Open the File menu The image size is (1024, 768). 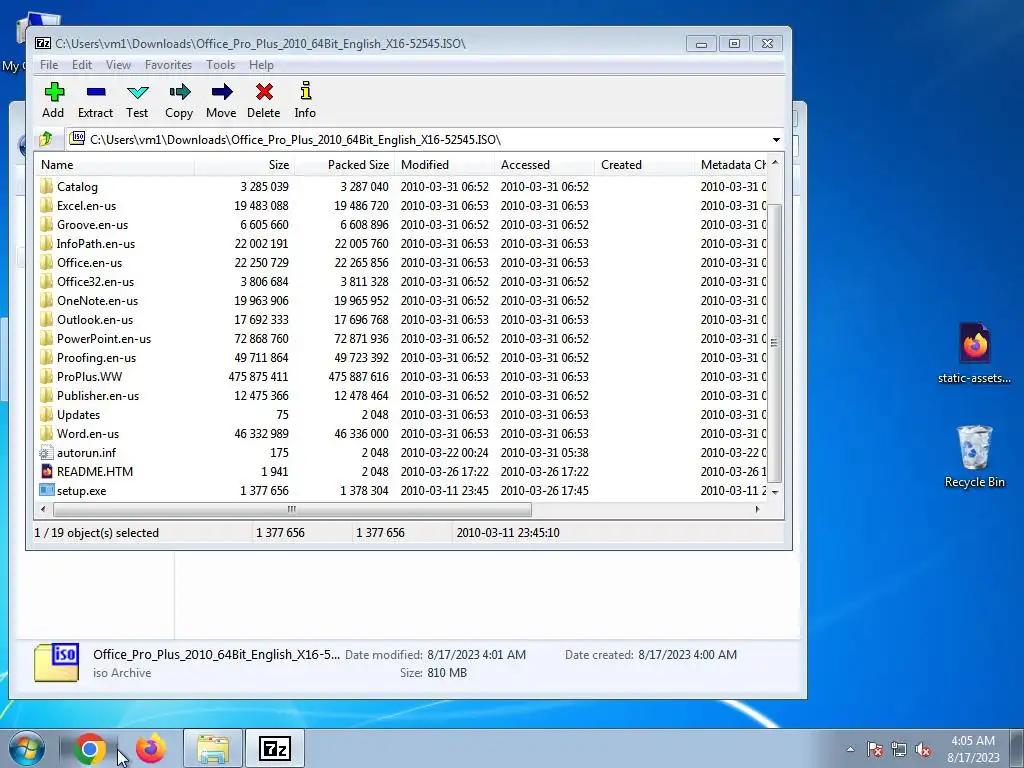pyautogui.click(x=49, y=65)
